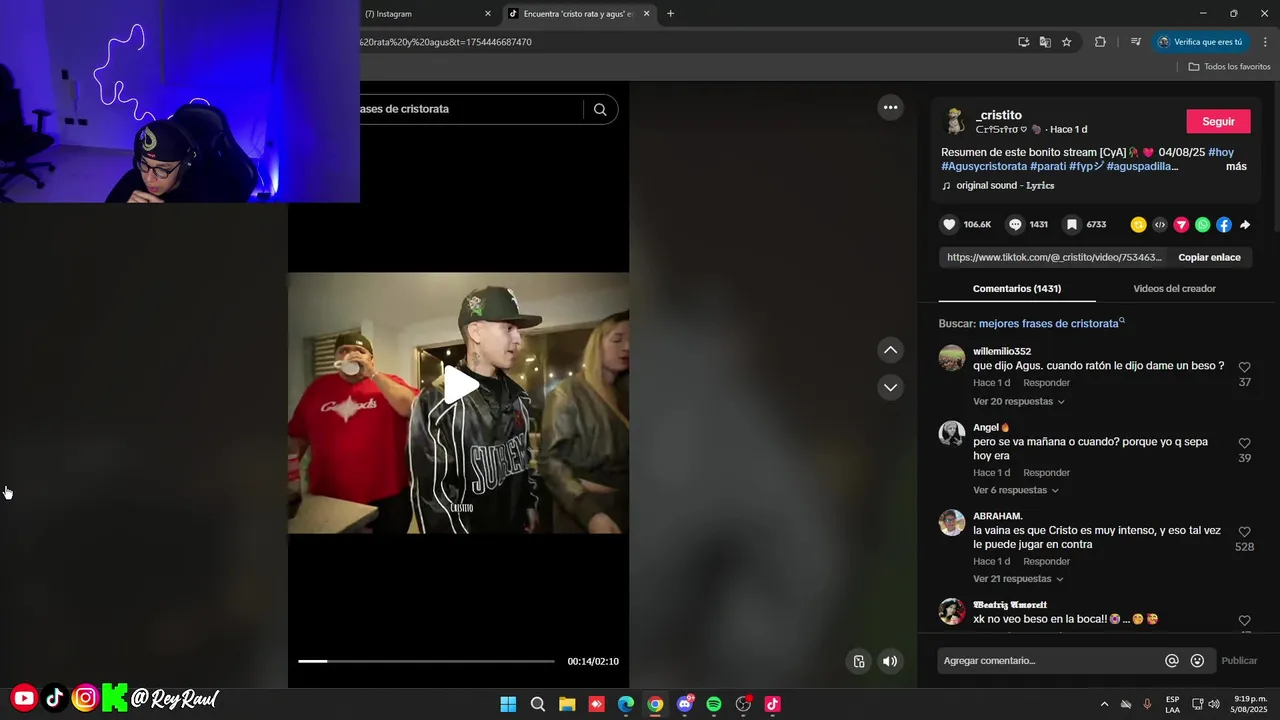Click the Publicar comment button
This screenshot has width=1280, height=720.
(1239, 661)
